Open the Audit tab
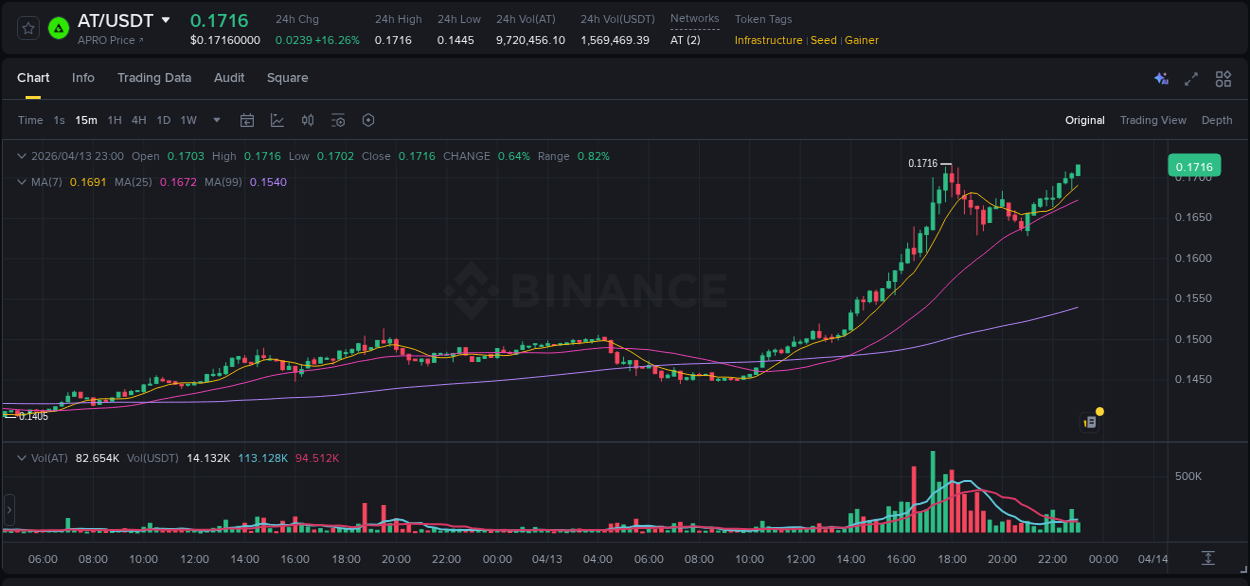The height and width of the screenshot is (586, 1250). (229, 78)
